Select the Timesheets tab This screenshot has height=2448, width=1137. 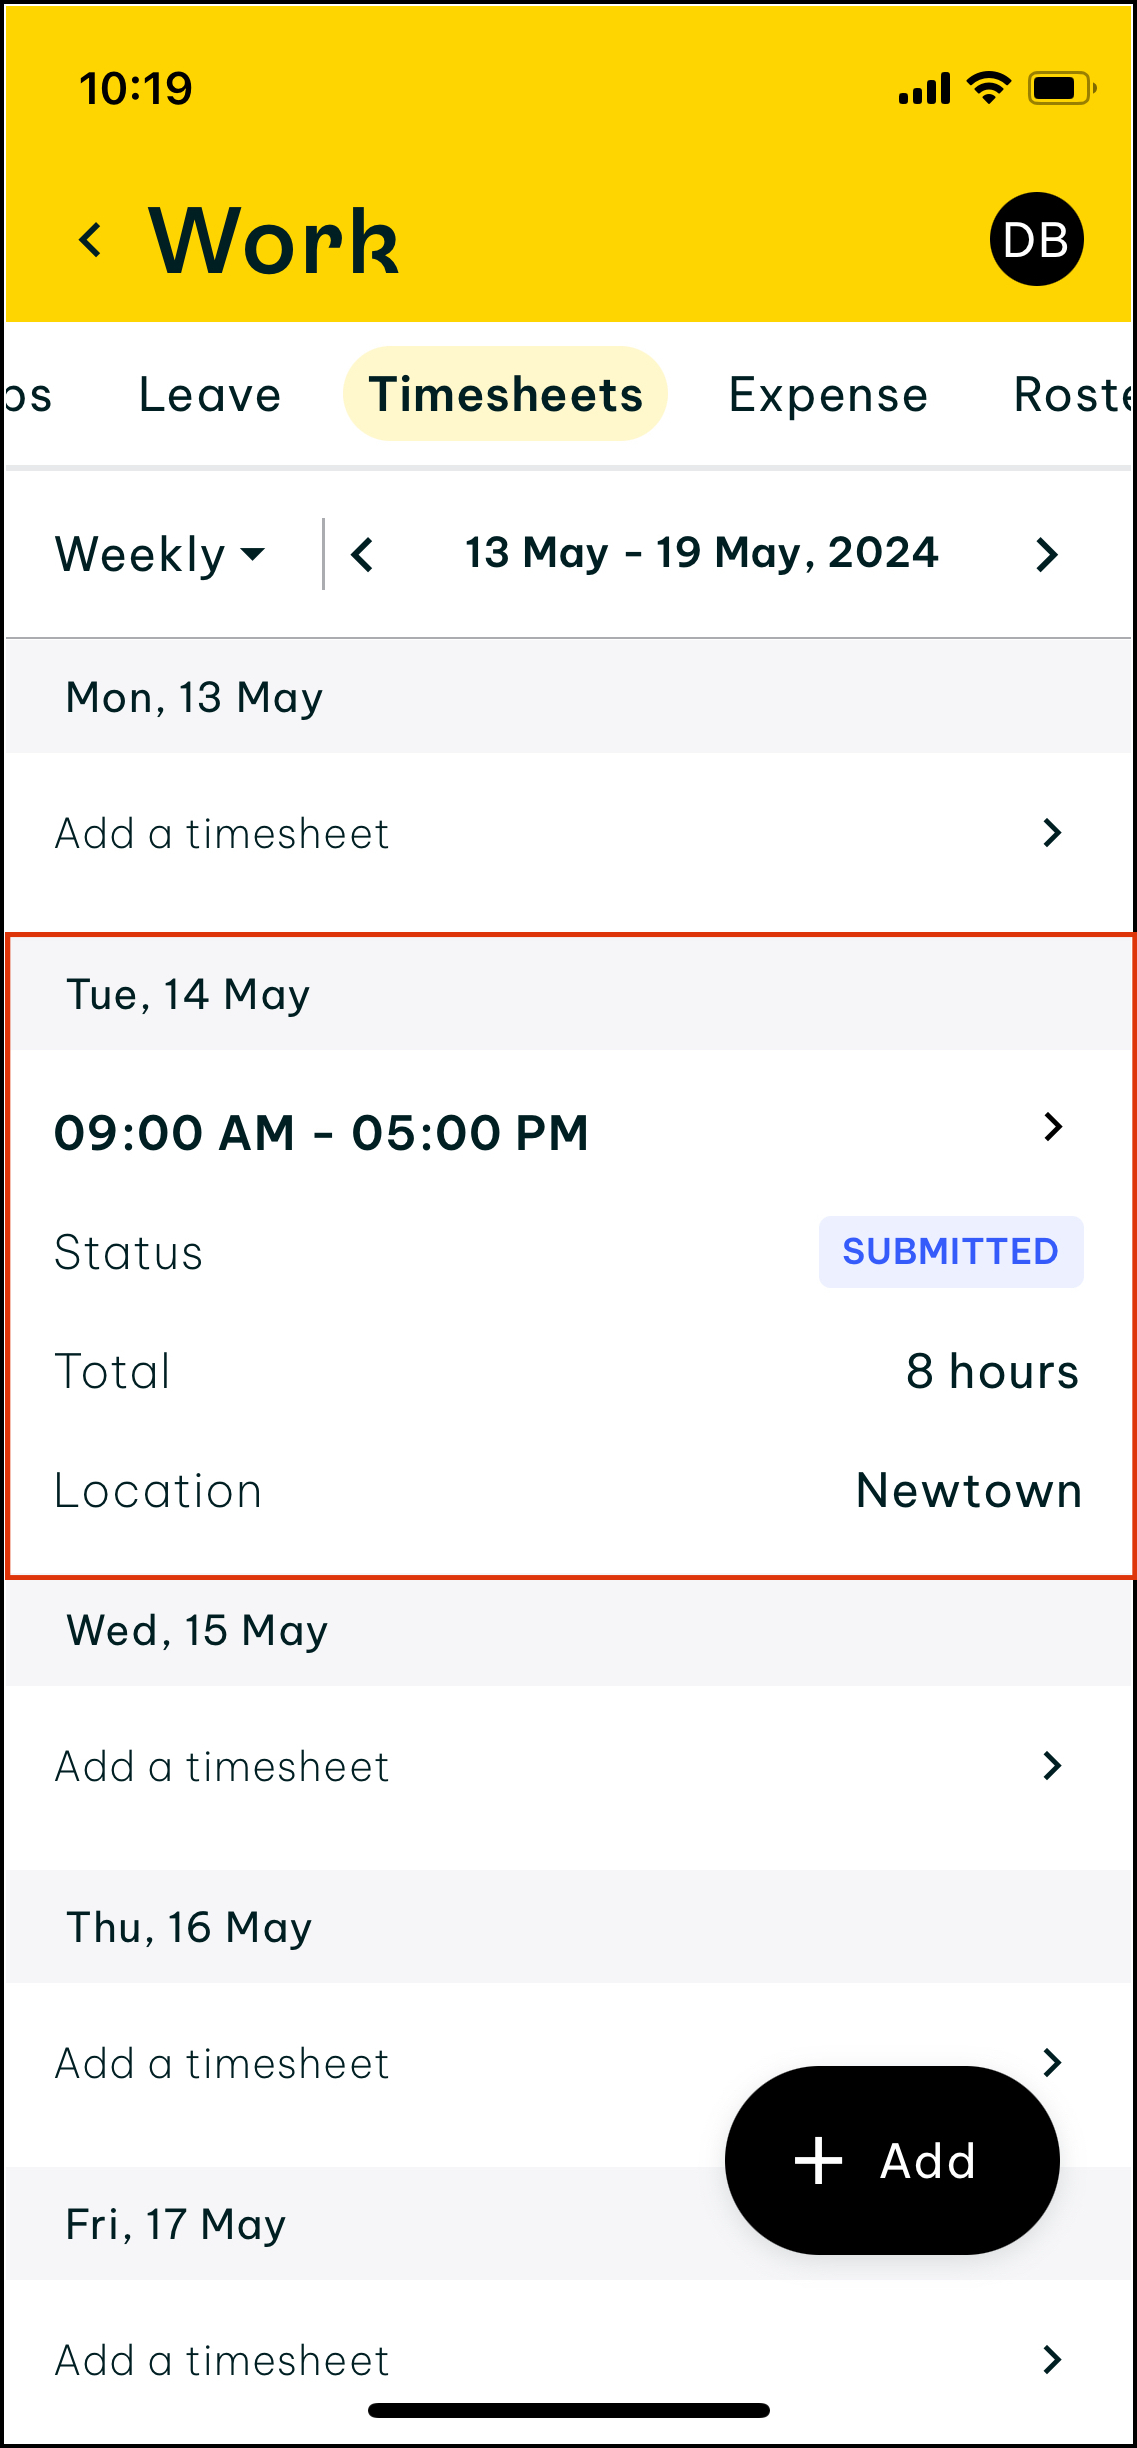click(x=505, y=394)
